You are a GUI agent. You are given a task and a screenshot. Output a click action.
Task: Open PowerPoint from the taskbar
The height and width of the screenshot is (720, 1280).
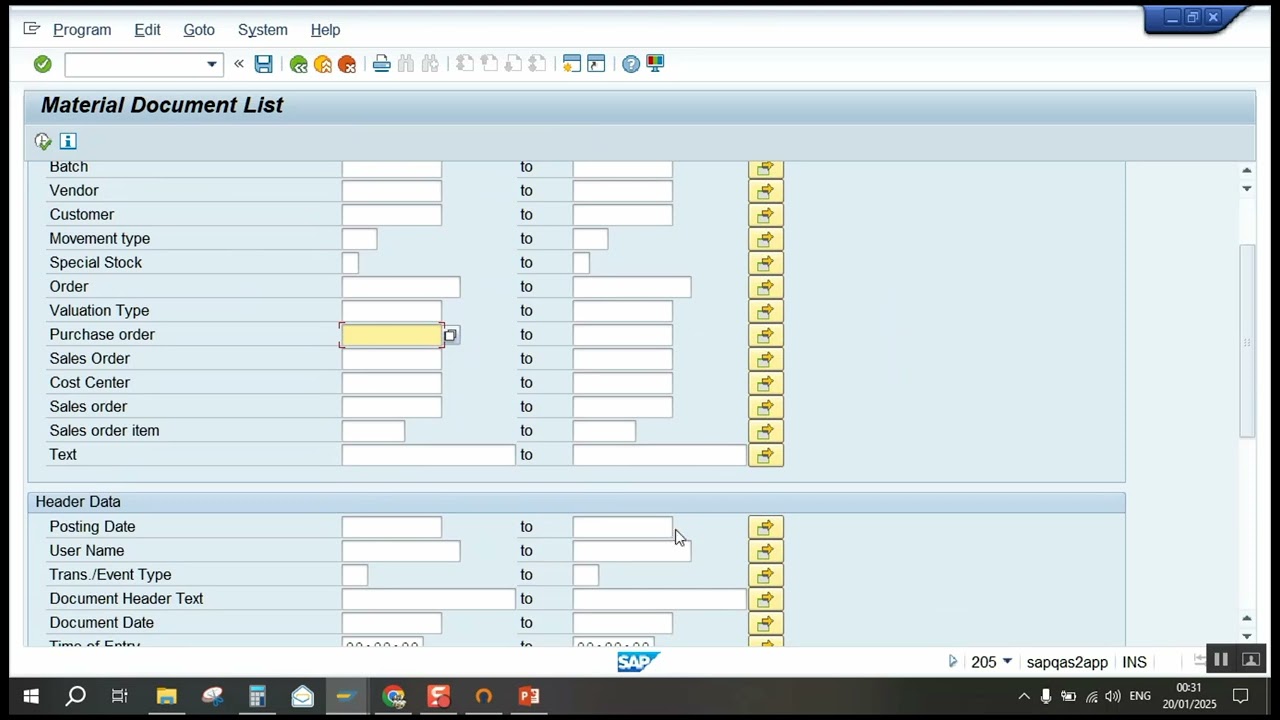[x=529, y=696]
